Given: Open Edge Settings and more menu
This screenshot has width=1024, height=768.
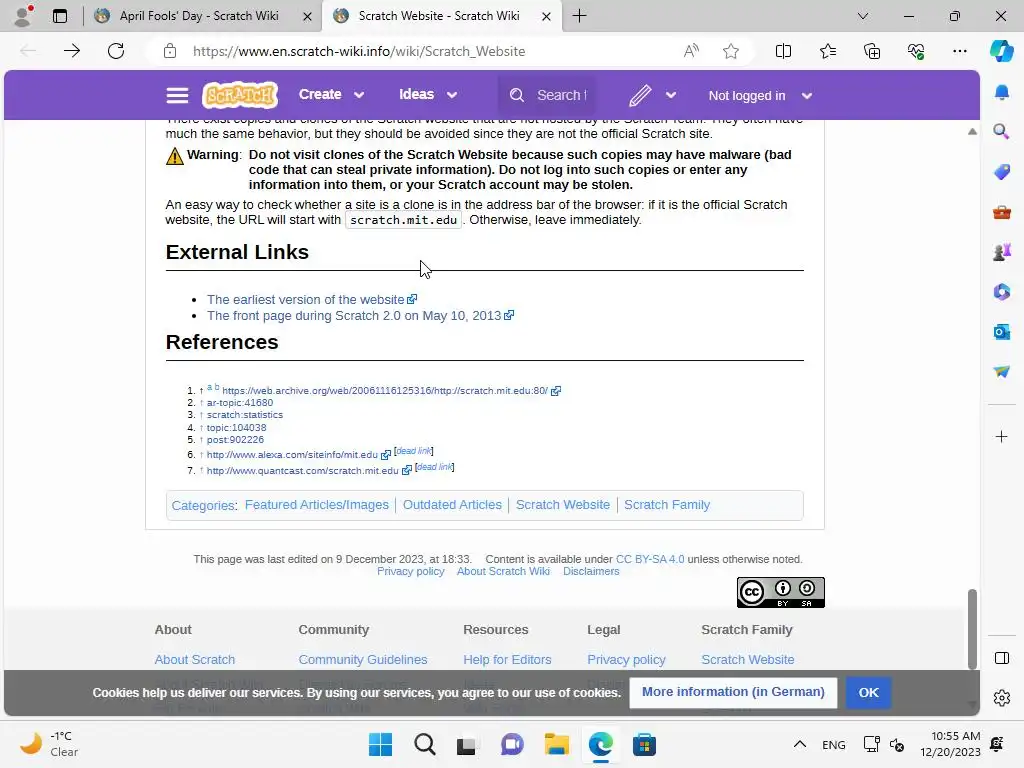Looking at the screenshot, I should tap(959, 51).
